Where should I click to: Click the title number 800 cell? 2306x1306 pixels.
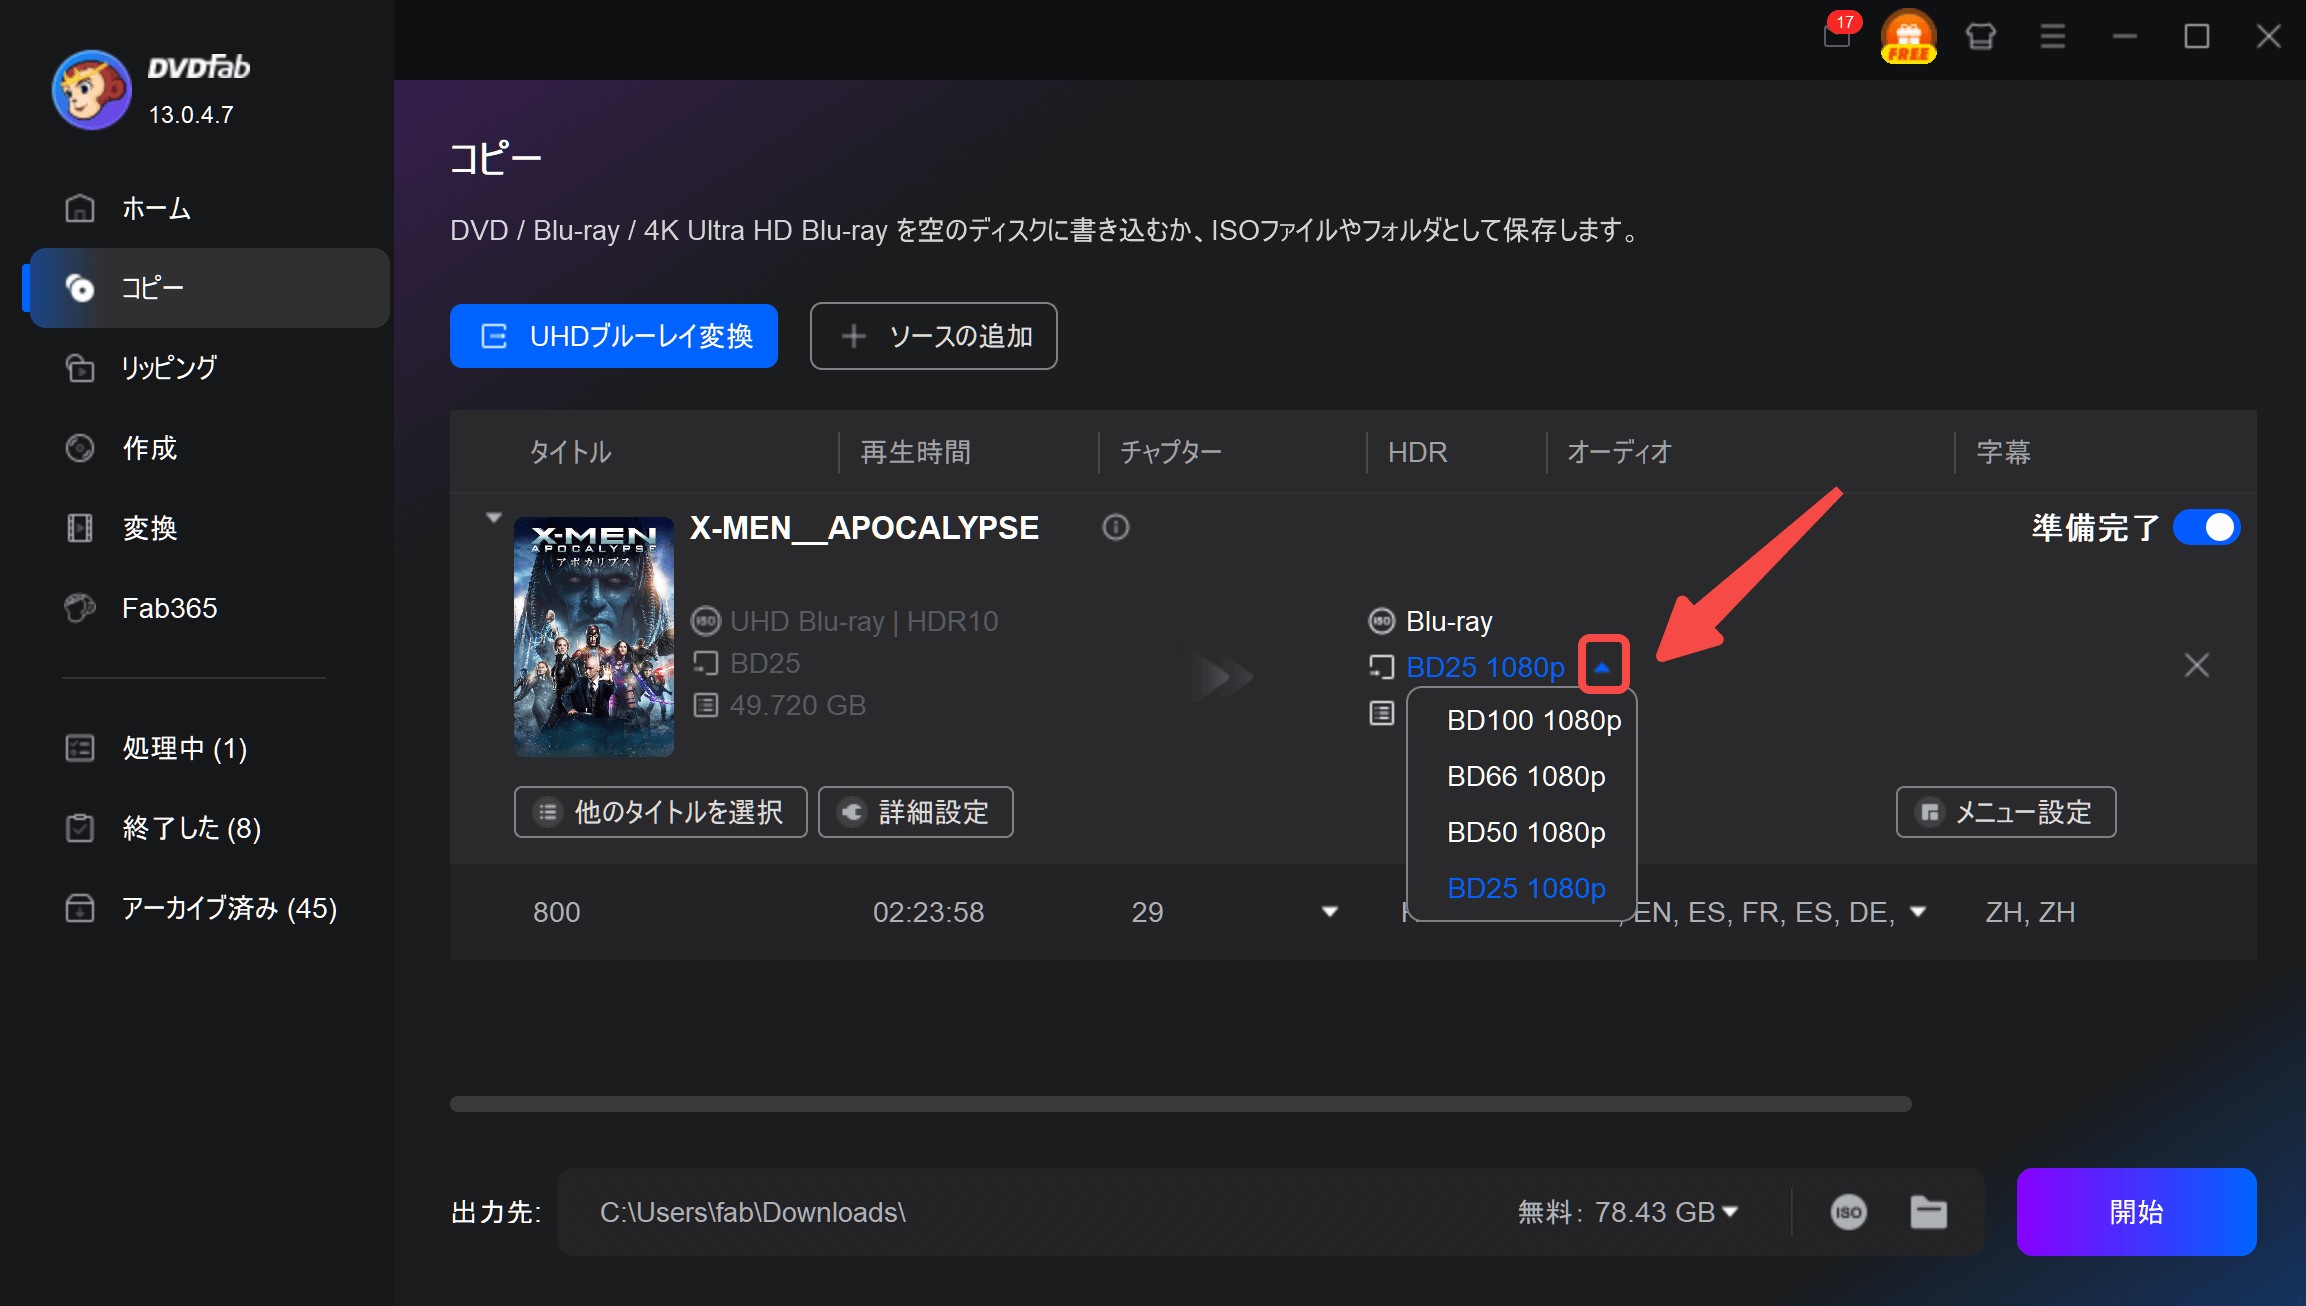tap(557, 912)
